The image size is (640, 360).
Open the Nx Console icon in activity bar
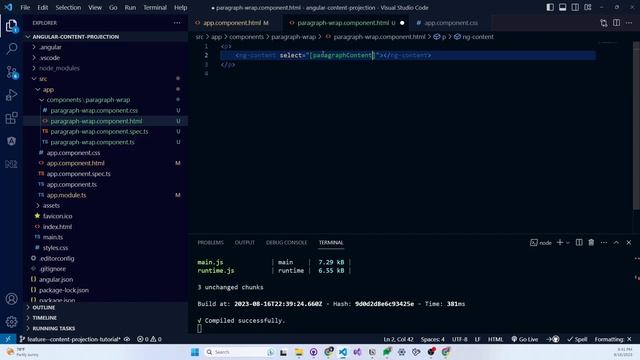(x=11, y=164)
